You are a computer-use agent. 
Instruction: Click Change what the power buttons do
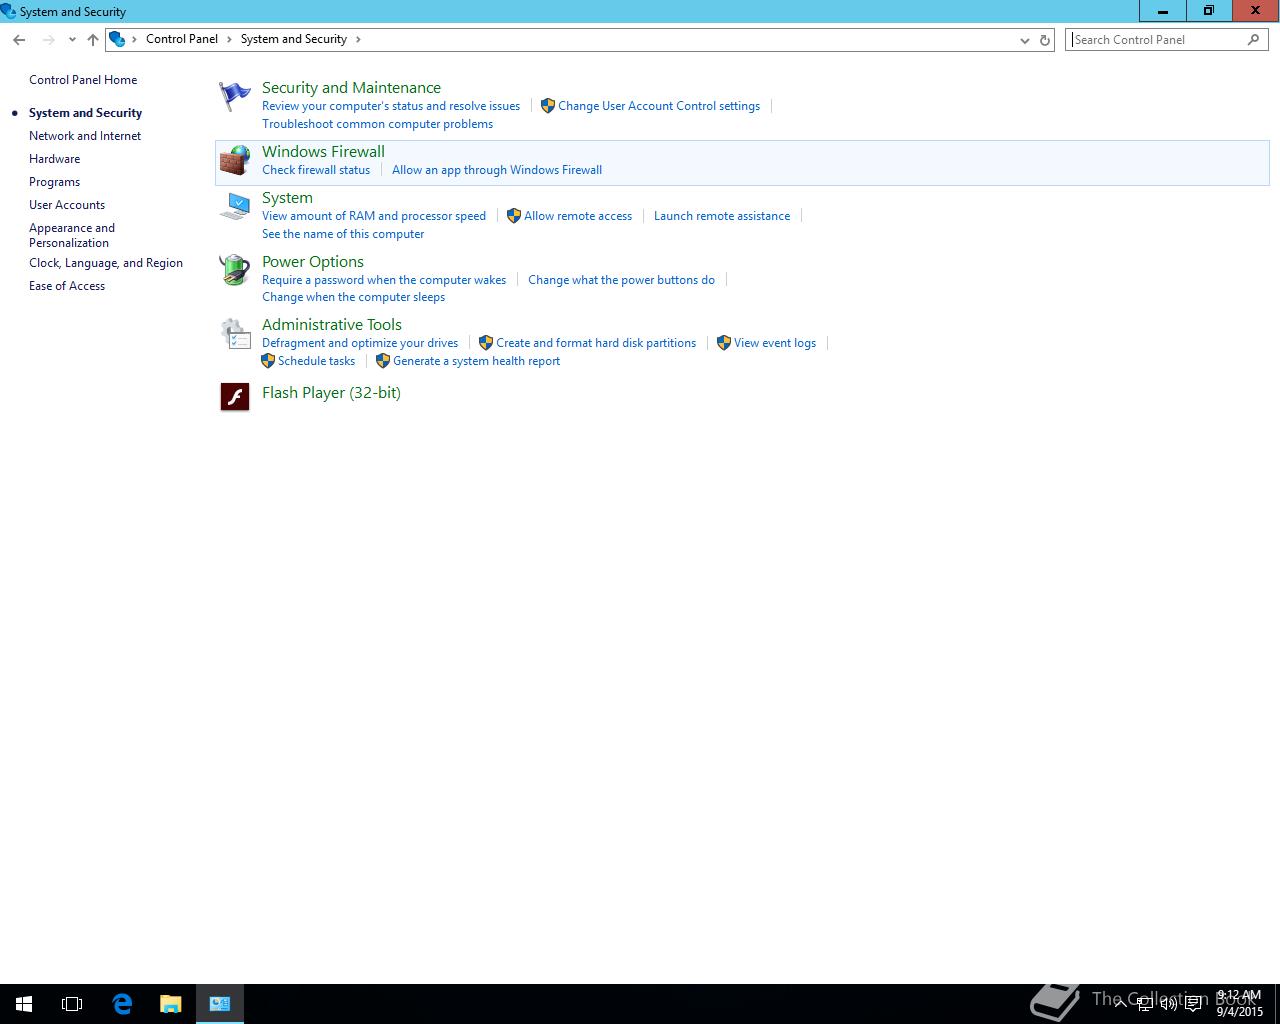621,280
